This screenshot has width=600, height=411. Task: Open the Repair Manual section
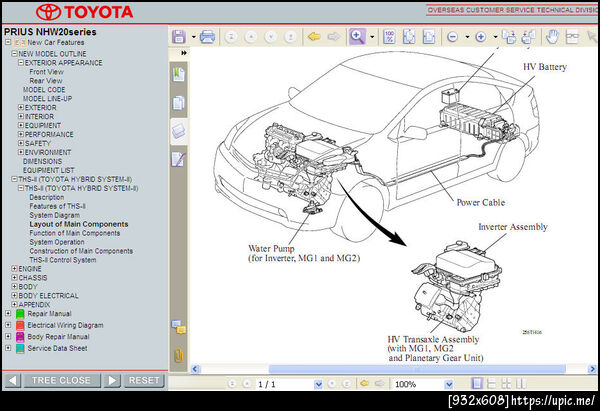(47, 313)
